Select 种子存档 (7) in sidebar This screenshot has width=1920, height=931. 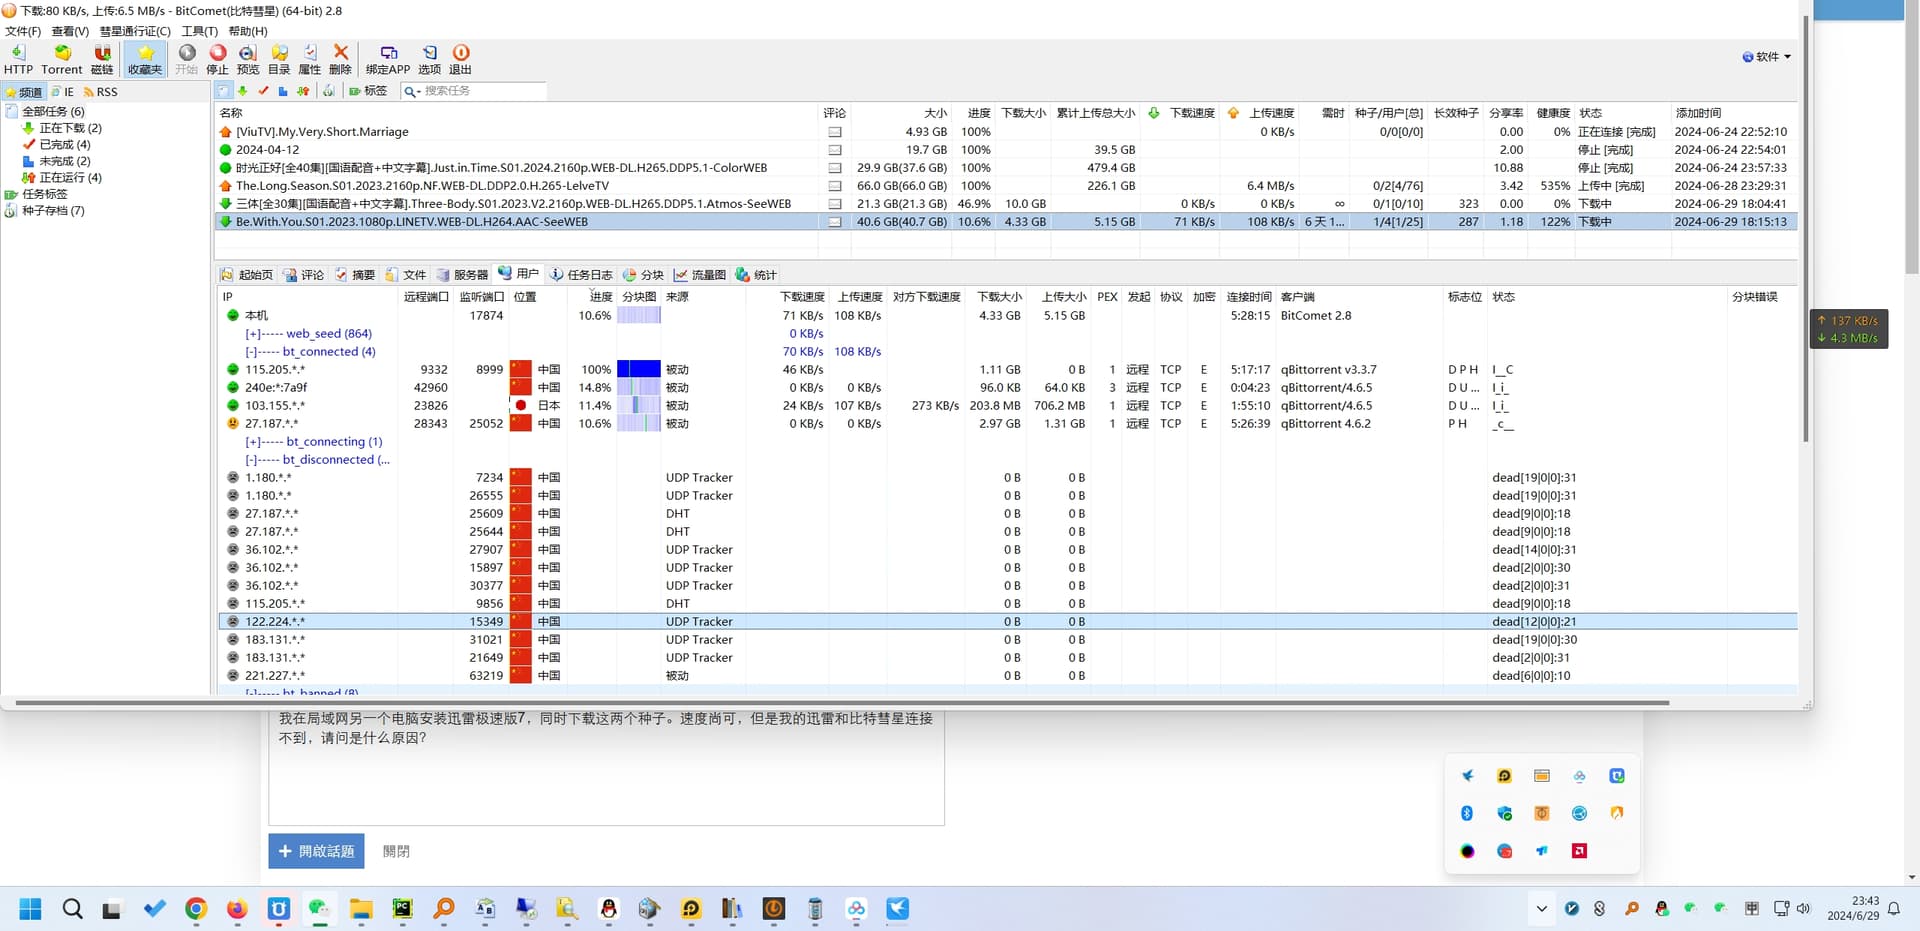point(53,210)
